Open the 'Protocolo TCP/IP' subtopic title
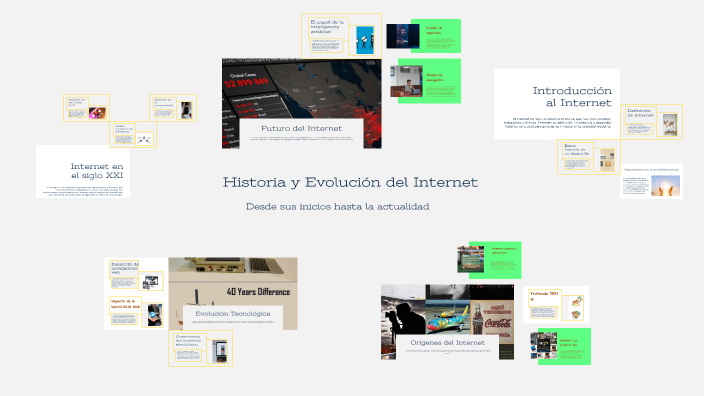 coord(544,296)
